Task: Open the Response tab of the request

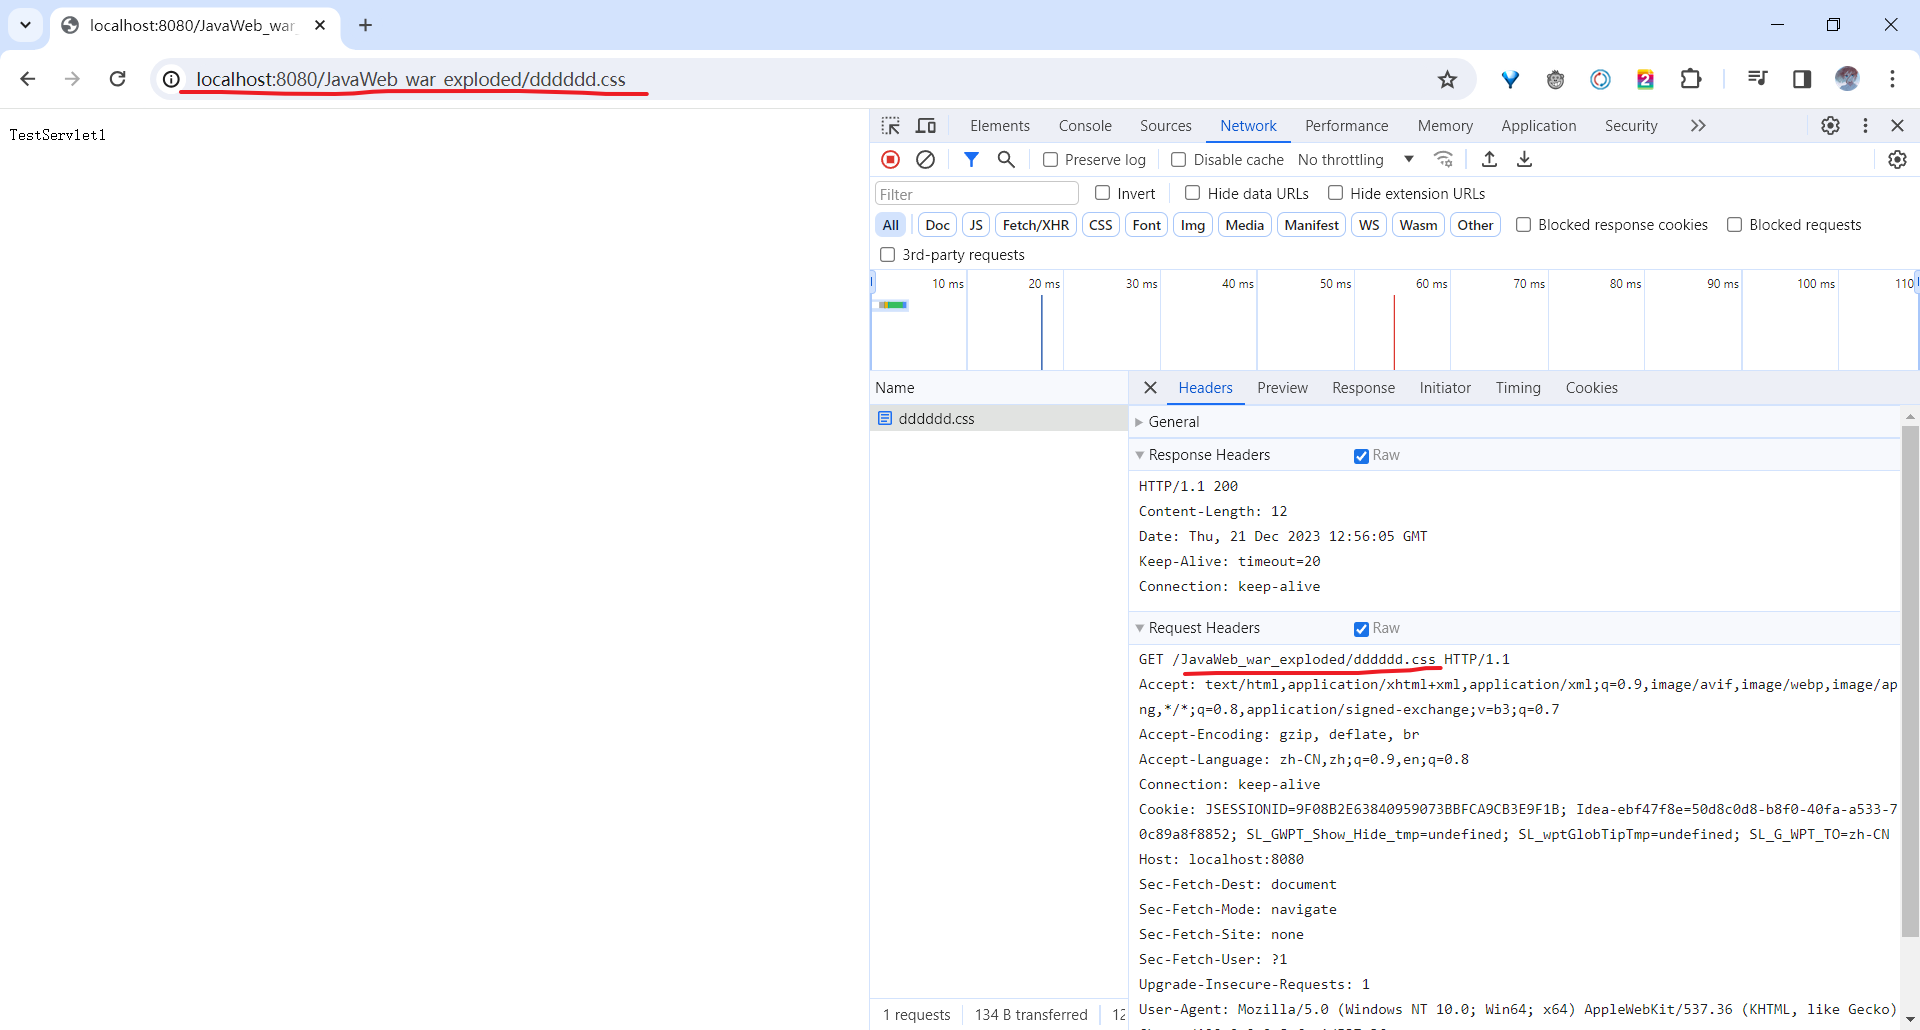Action: pyautogui.click(x=1363, y=388)
